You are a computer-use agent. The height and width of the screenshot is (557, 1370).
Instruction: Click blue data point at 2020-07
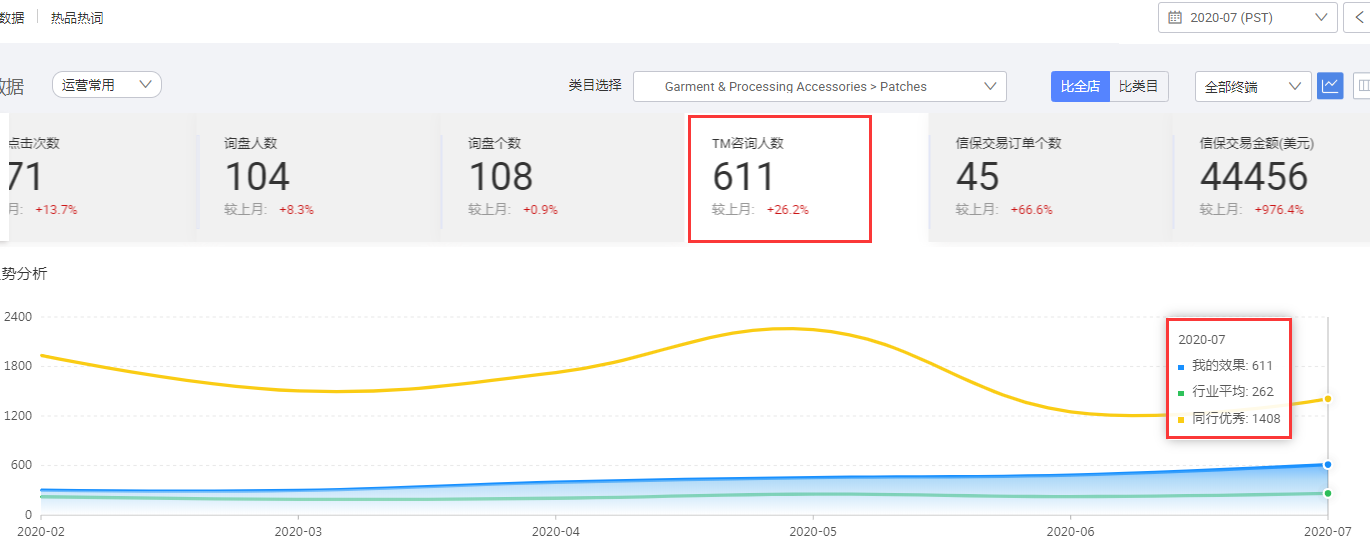1327,464
